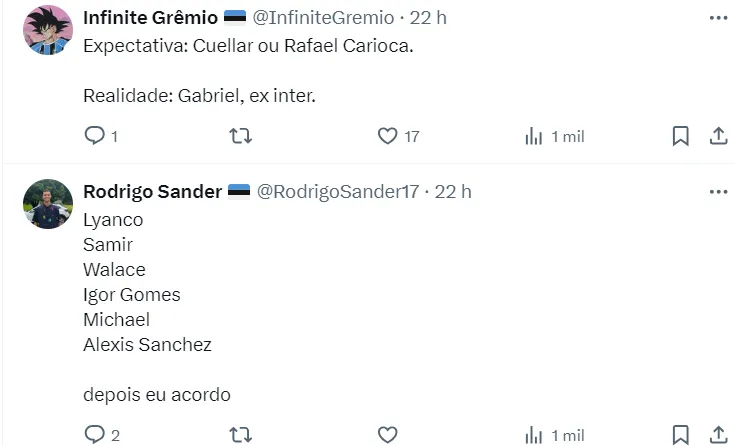This screenshot has width=735, height=446.
Task: Like the Infinite Grêmio tweet
Action: (388, 136)
